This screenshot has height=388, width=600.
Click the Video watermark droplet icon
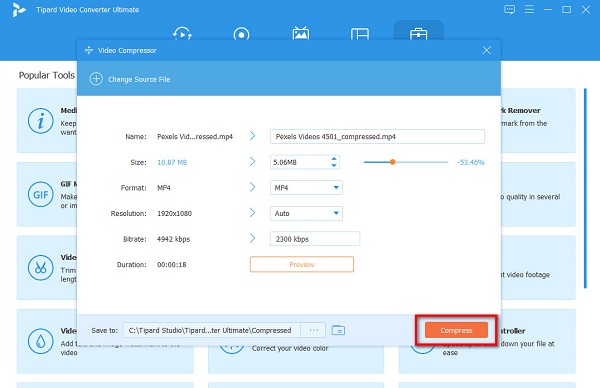(41, 341)
